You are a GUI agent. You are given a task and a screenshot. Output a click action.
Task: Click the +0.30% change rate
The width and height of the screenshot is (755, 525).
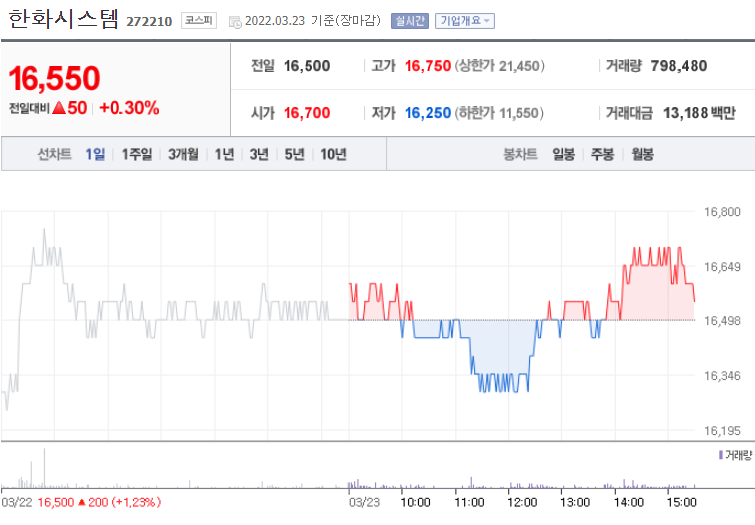129,108
